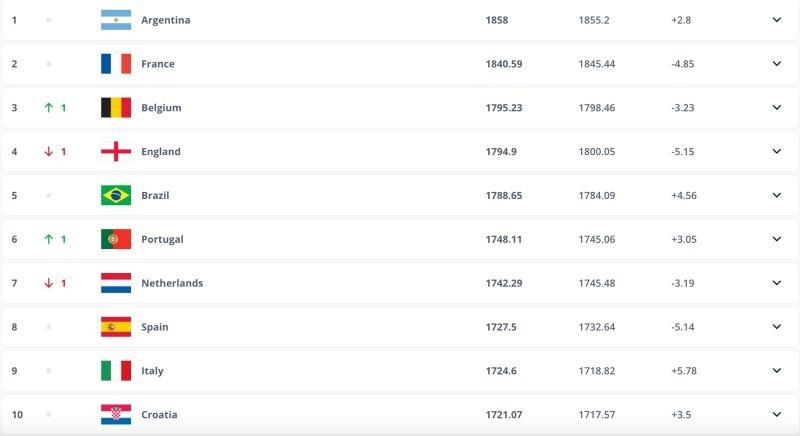This screenshot has width=800, height=436.
Task: Click the England flag icon
Action: (x=116, y=152)
